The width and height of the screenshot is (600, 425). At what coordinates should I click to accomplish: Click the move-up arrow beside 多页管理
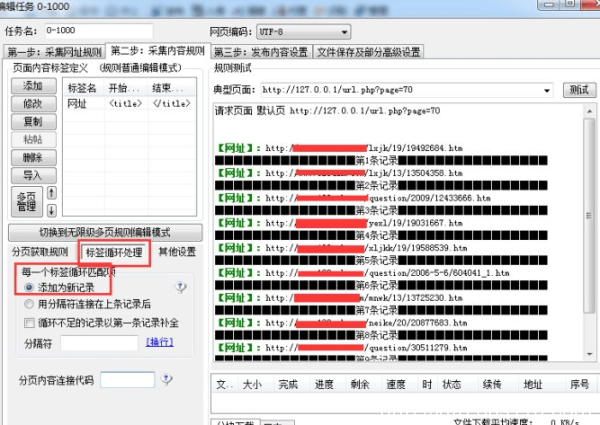(52, 192)
